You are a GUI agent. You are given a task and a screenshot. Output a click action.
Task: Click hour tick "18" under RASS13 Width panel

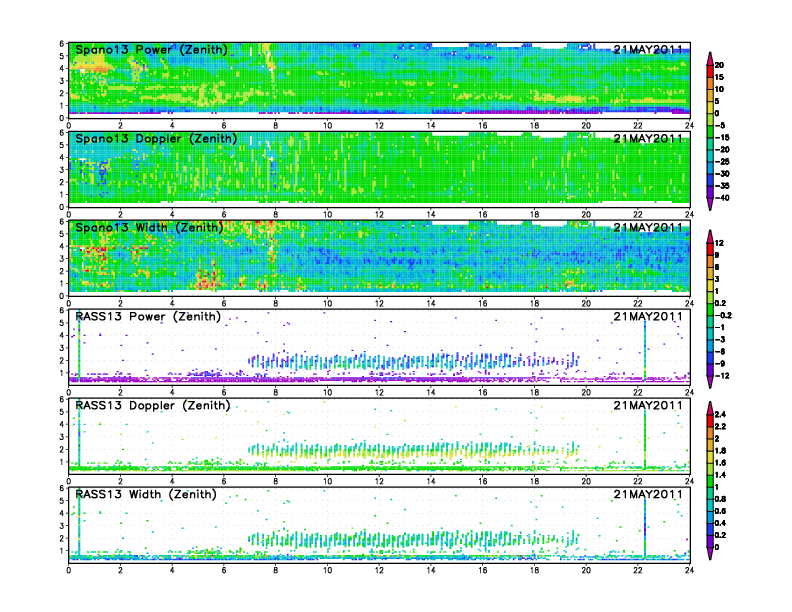534,570
